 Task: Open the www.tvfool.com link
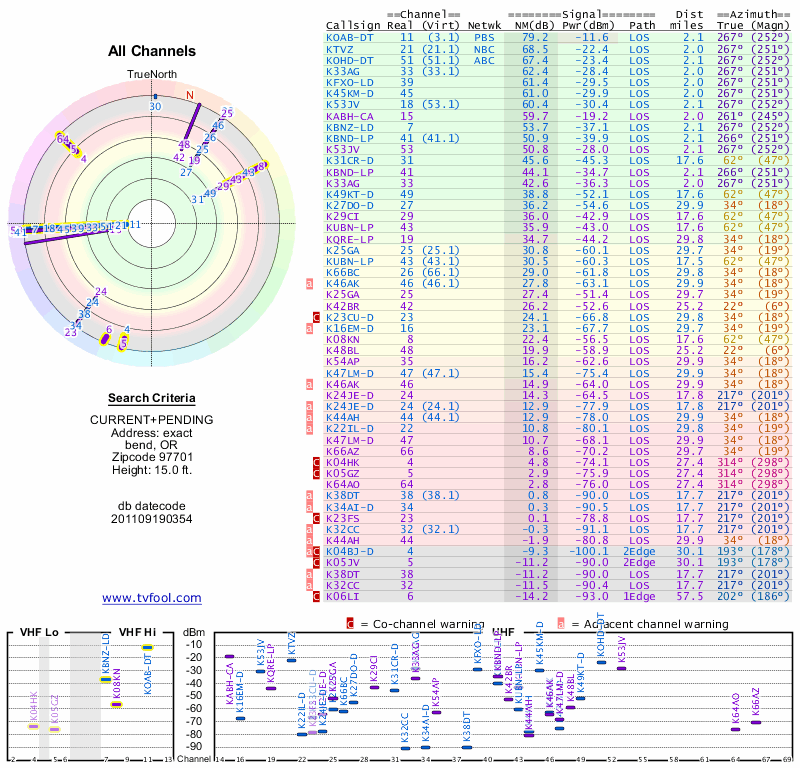(152, 598)
